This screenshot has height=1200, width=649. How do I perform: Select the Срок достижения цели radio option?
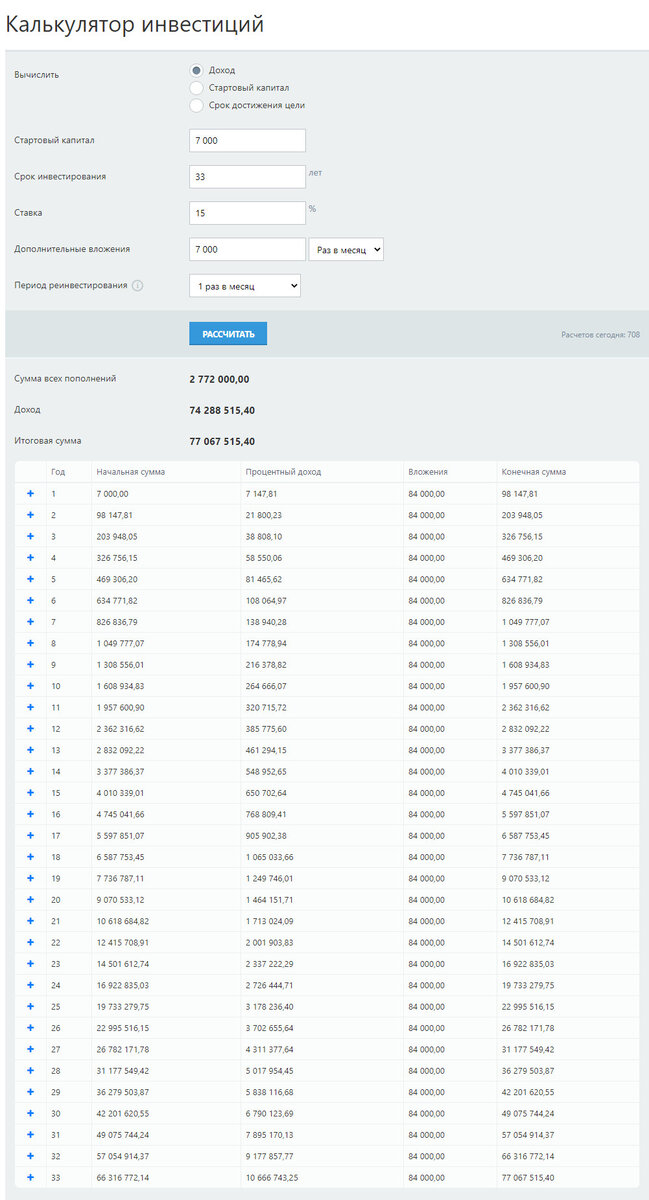[196, 105]
